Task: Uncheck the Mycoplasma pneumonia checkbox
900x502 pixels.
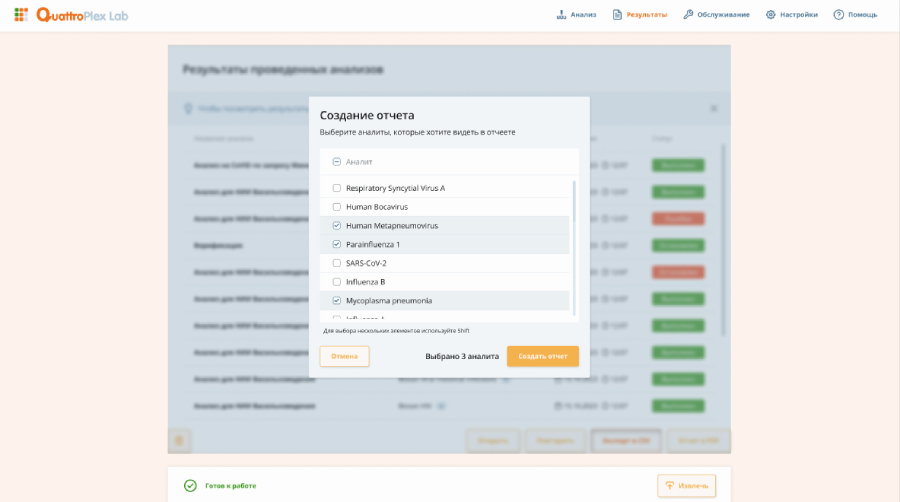Action: pos(337,300)
